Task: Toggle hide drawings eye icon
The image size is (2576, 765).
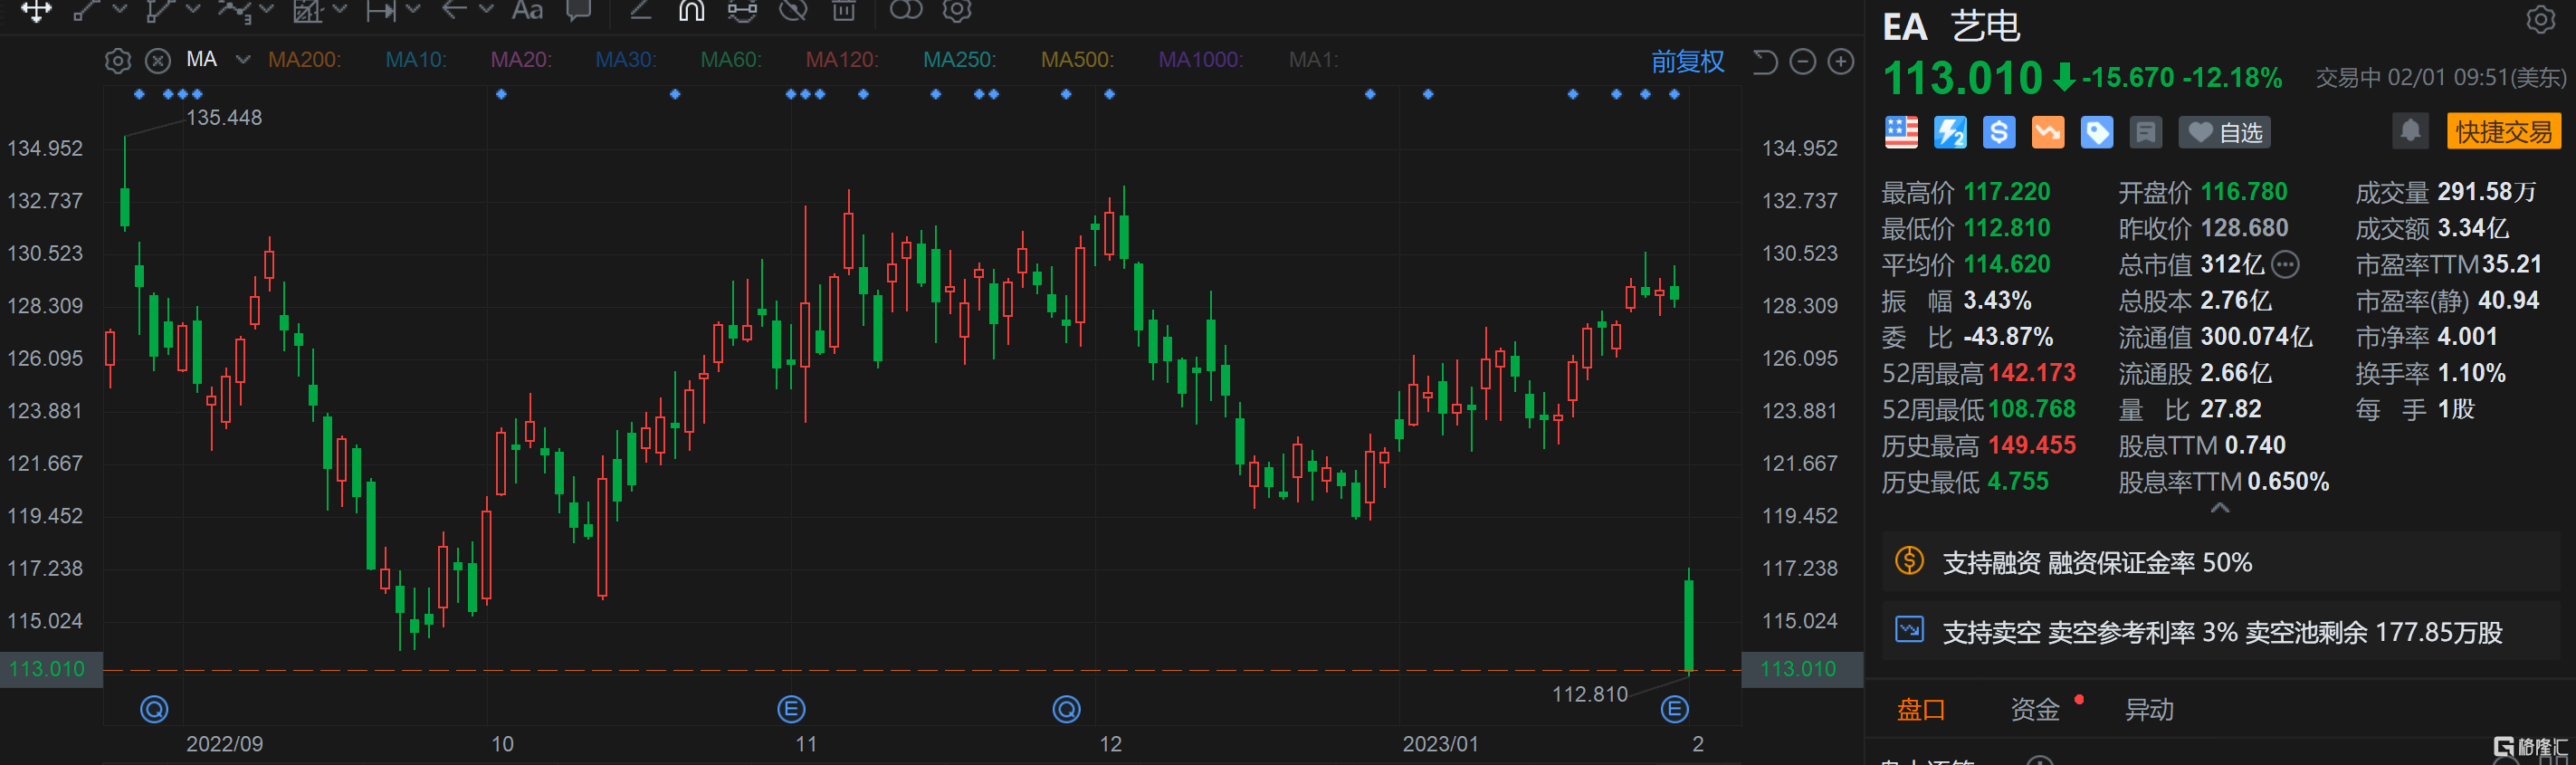Action: coord(793,11)
